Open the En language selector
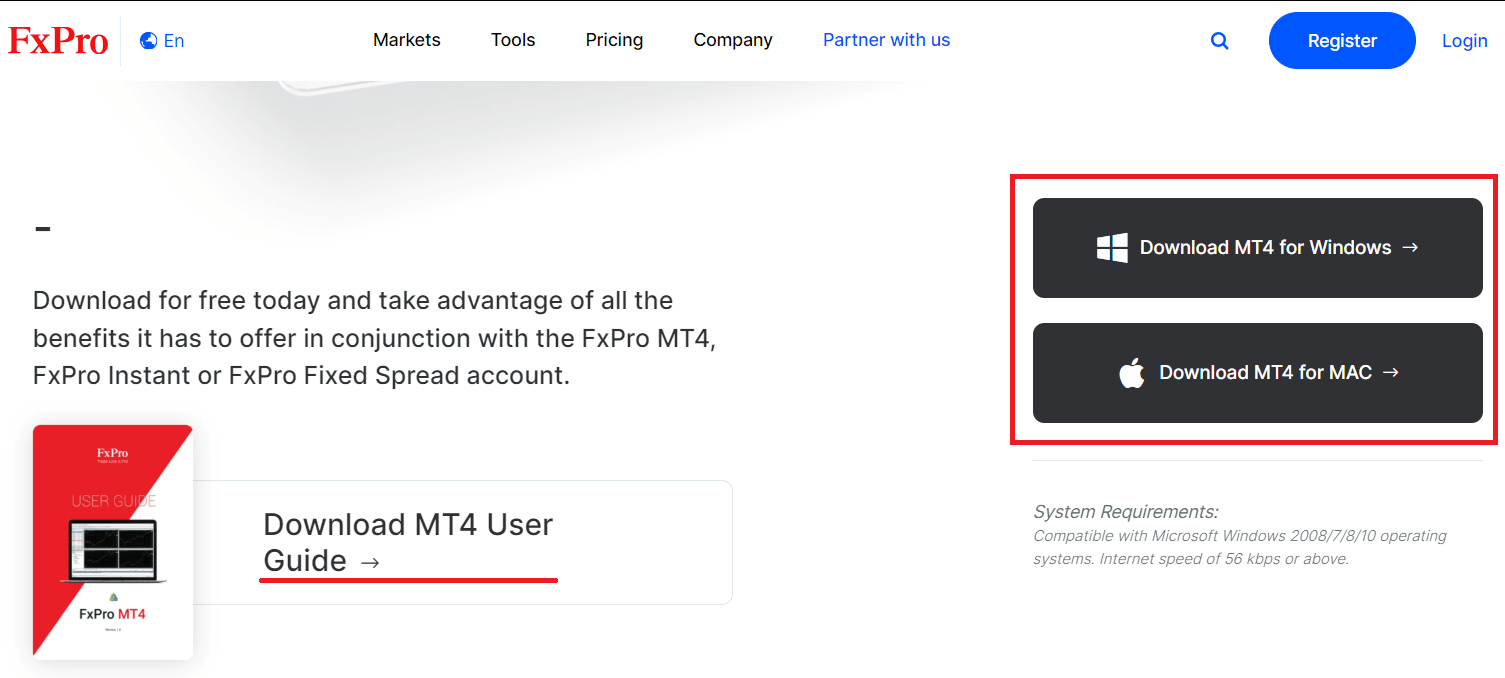Viewport: 1505px width, 678px height. pos(170,40)
